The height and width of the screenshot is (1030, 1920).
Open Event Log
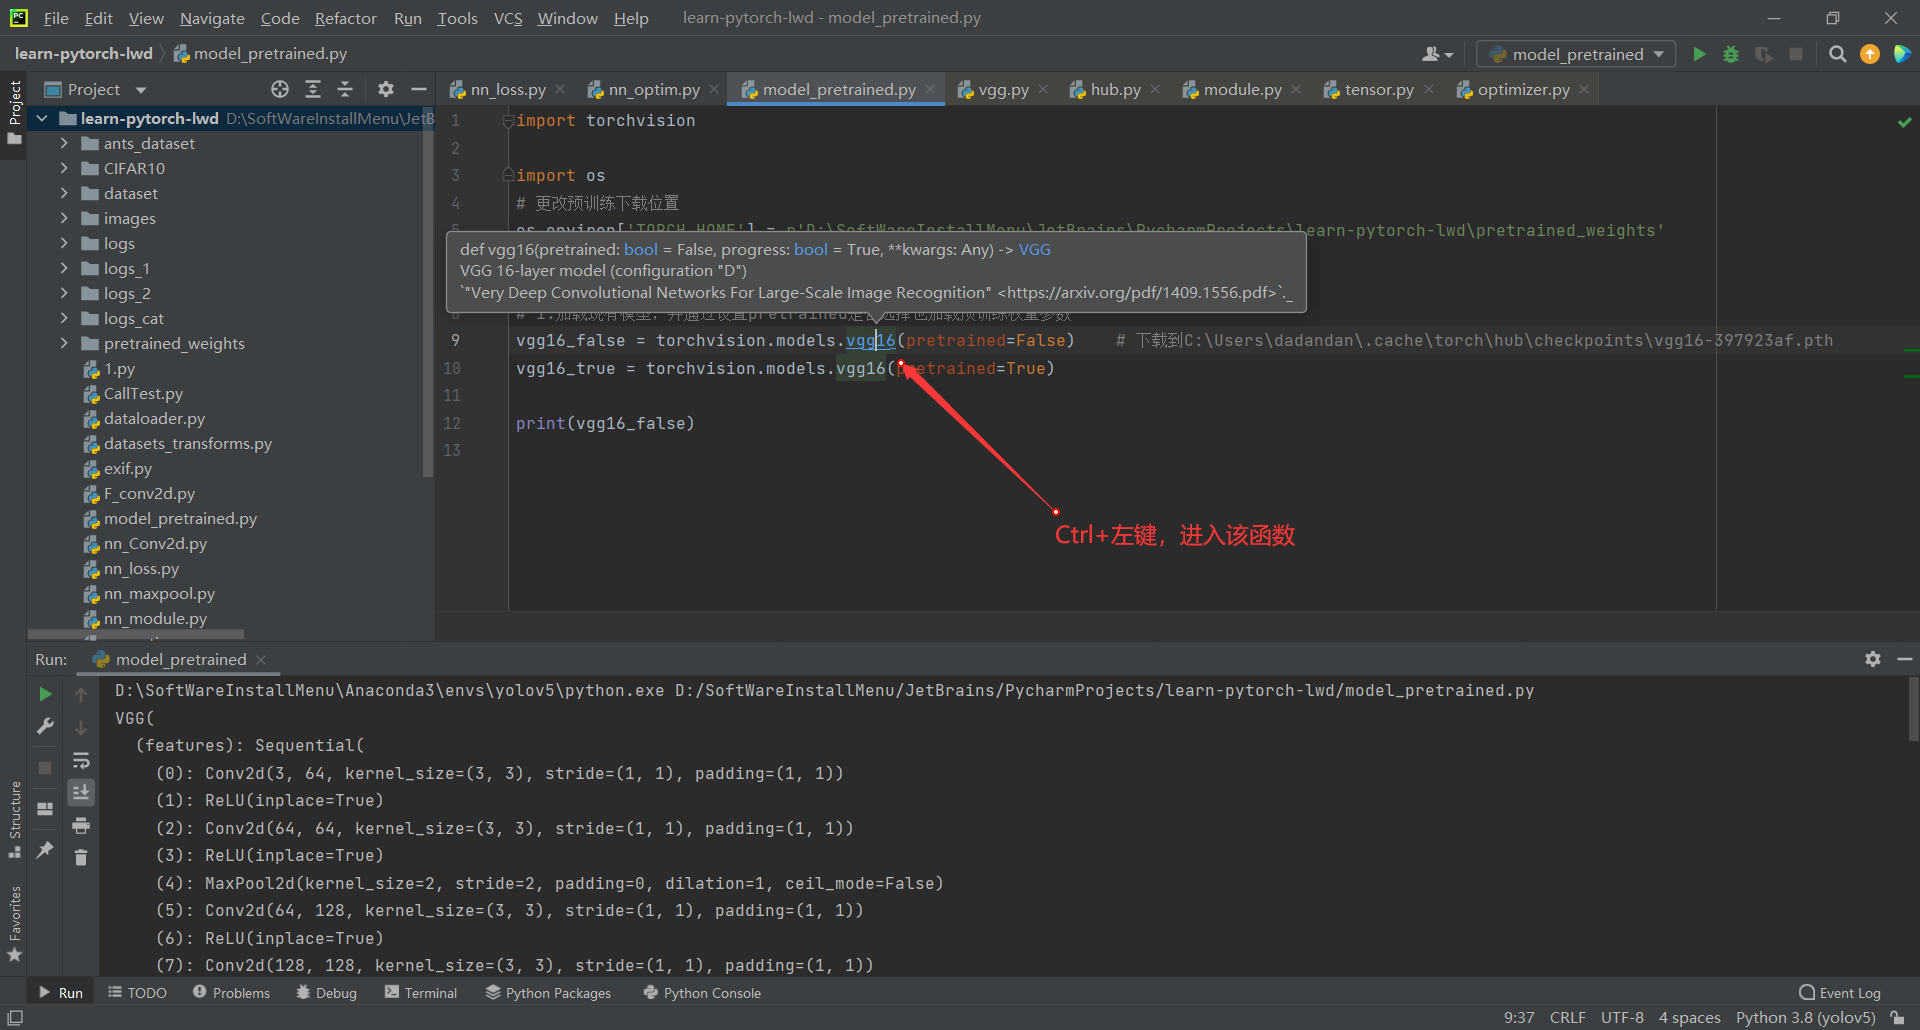tap(1840, 993)
